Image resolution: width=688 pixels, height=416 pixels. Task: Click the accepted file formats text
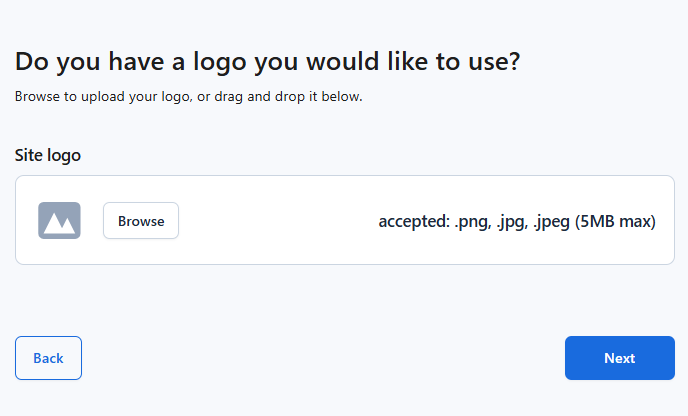tap(516, 221)
